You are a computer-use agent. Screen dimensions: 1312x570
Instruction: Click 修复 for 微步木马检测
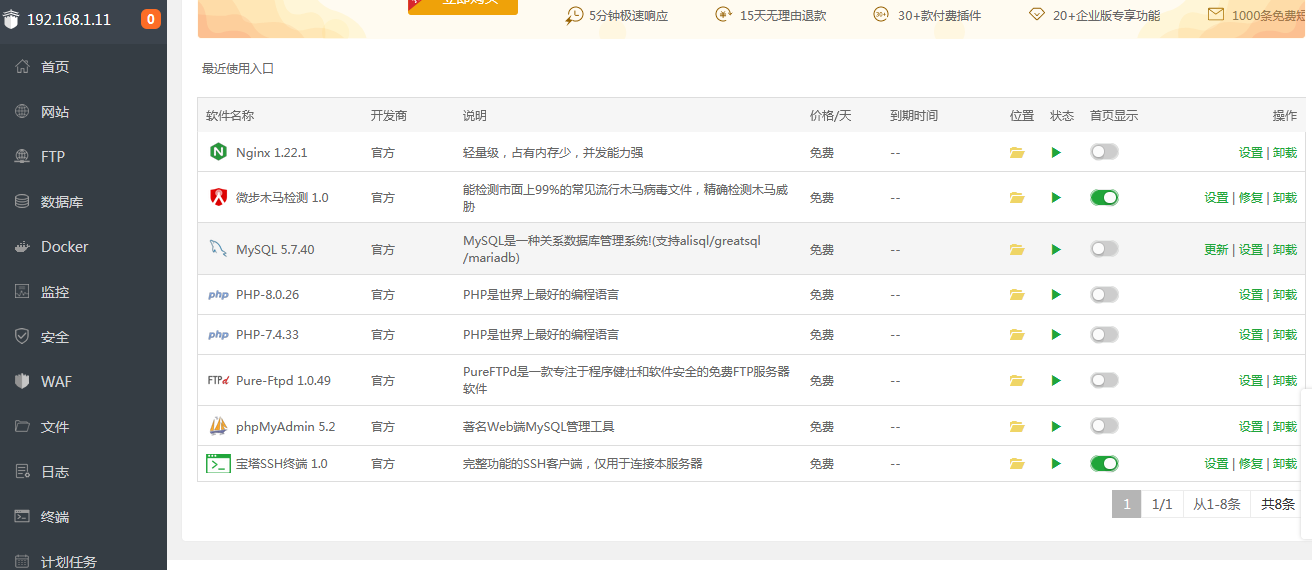coord(1251,198)
